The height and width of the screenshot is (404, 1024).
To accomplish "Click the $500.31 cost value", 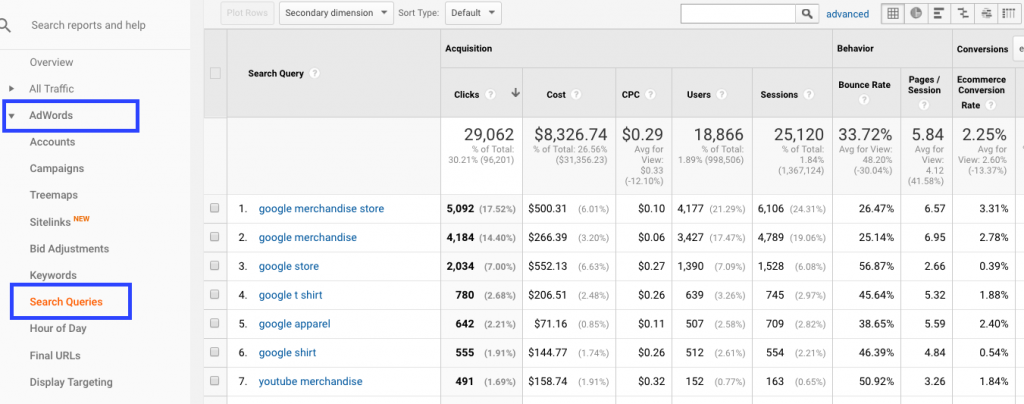I will tap(547, 208).
